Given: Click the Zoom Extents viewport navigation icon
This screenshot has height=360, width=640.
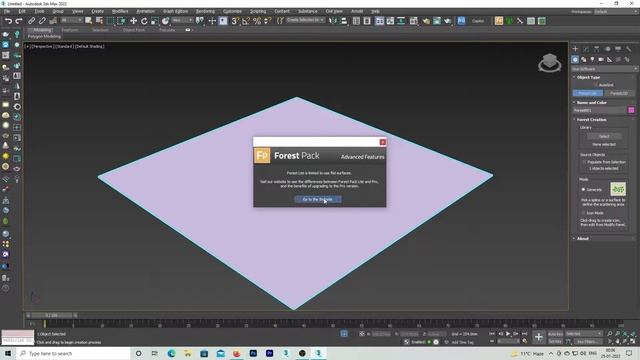Looking at the screenshot, I should pos(625,334).
